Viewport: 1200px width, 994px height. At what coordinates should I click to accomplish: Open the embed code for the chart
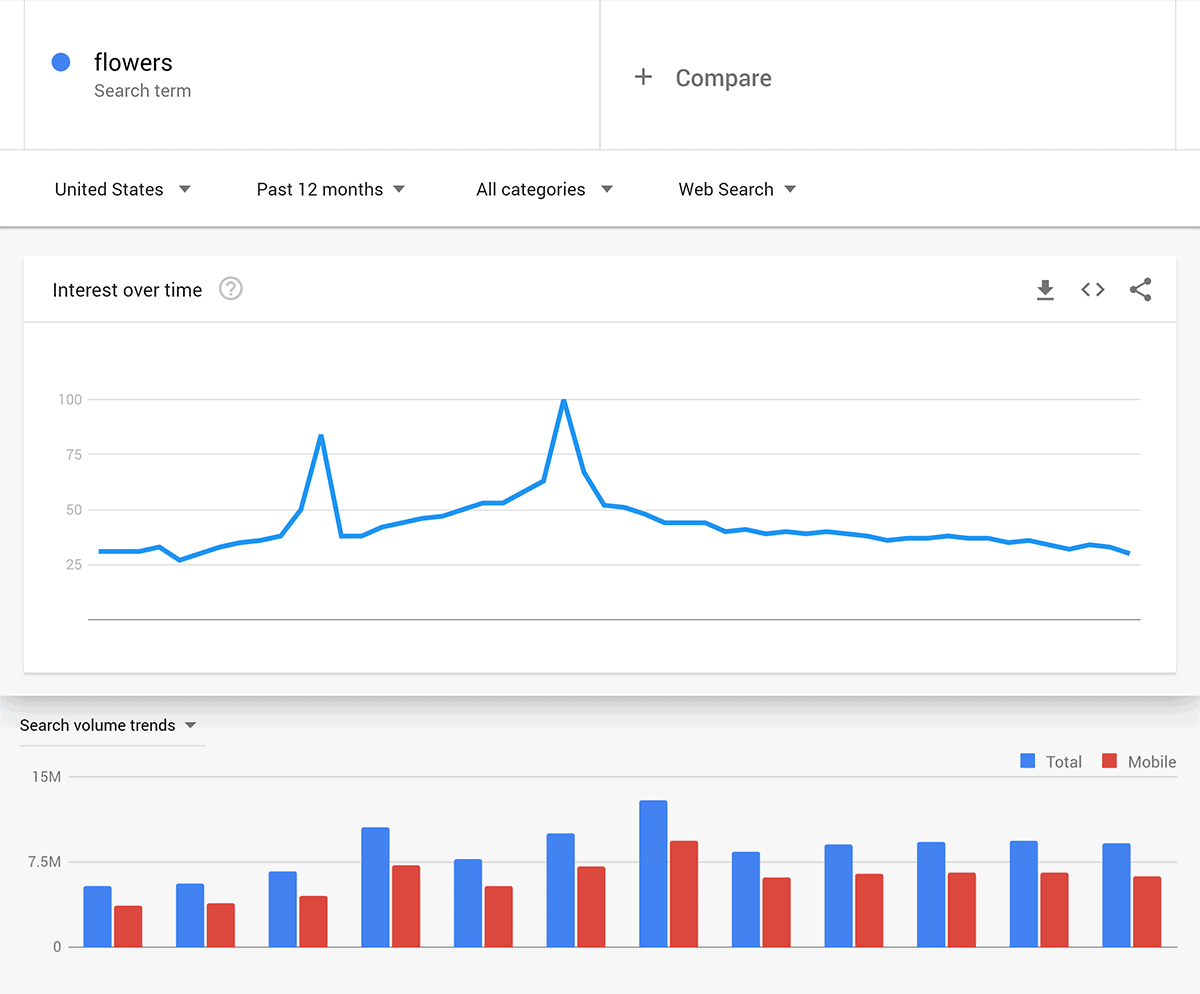click(1092, 290)
